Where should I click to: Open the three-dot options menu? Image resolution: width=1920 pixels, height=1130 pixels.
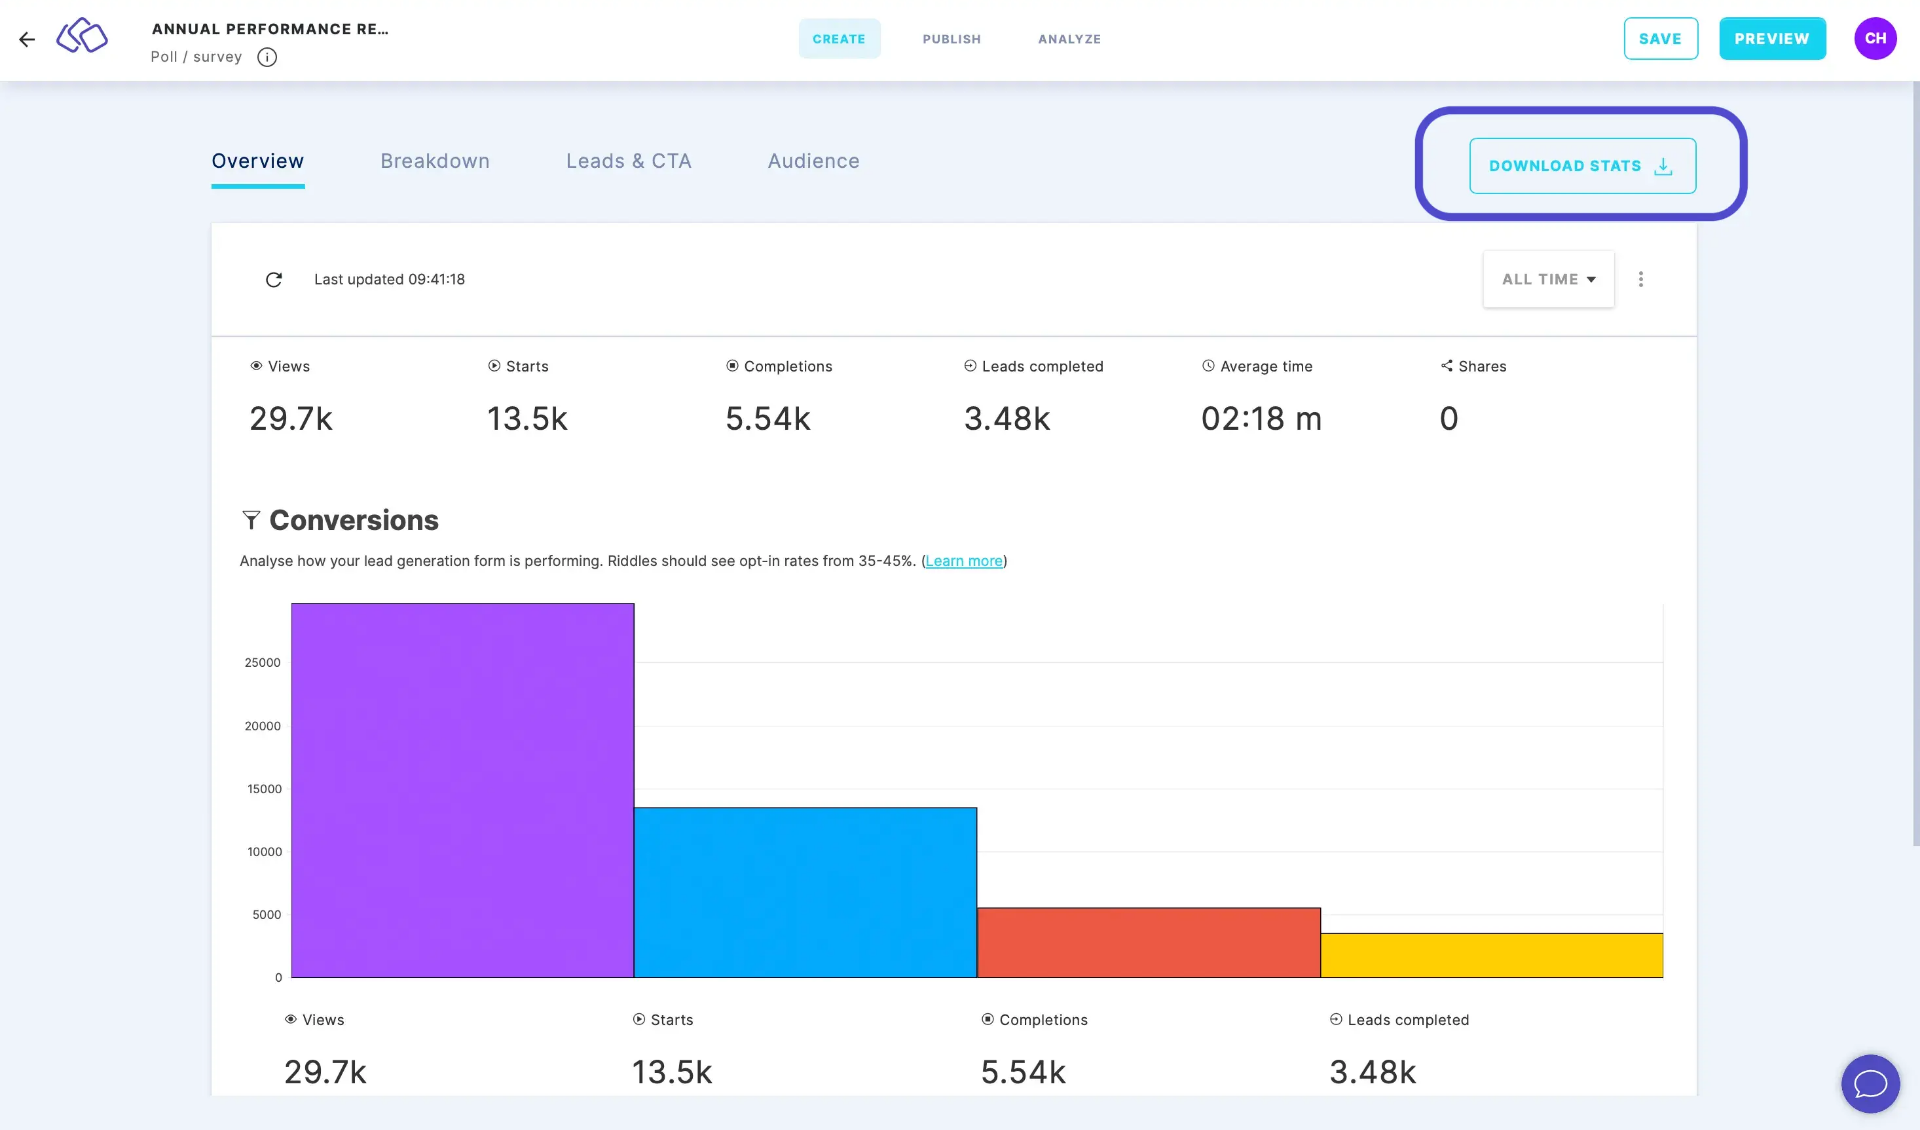(1640, 279)
